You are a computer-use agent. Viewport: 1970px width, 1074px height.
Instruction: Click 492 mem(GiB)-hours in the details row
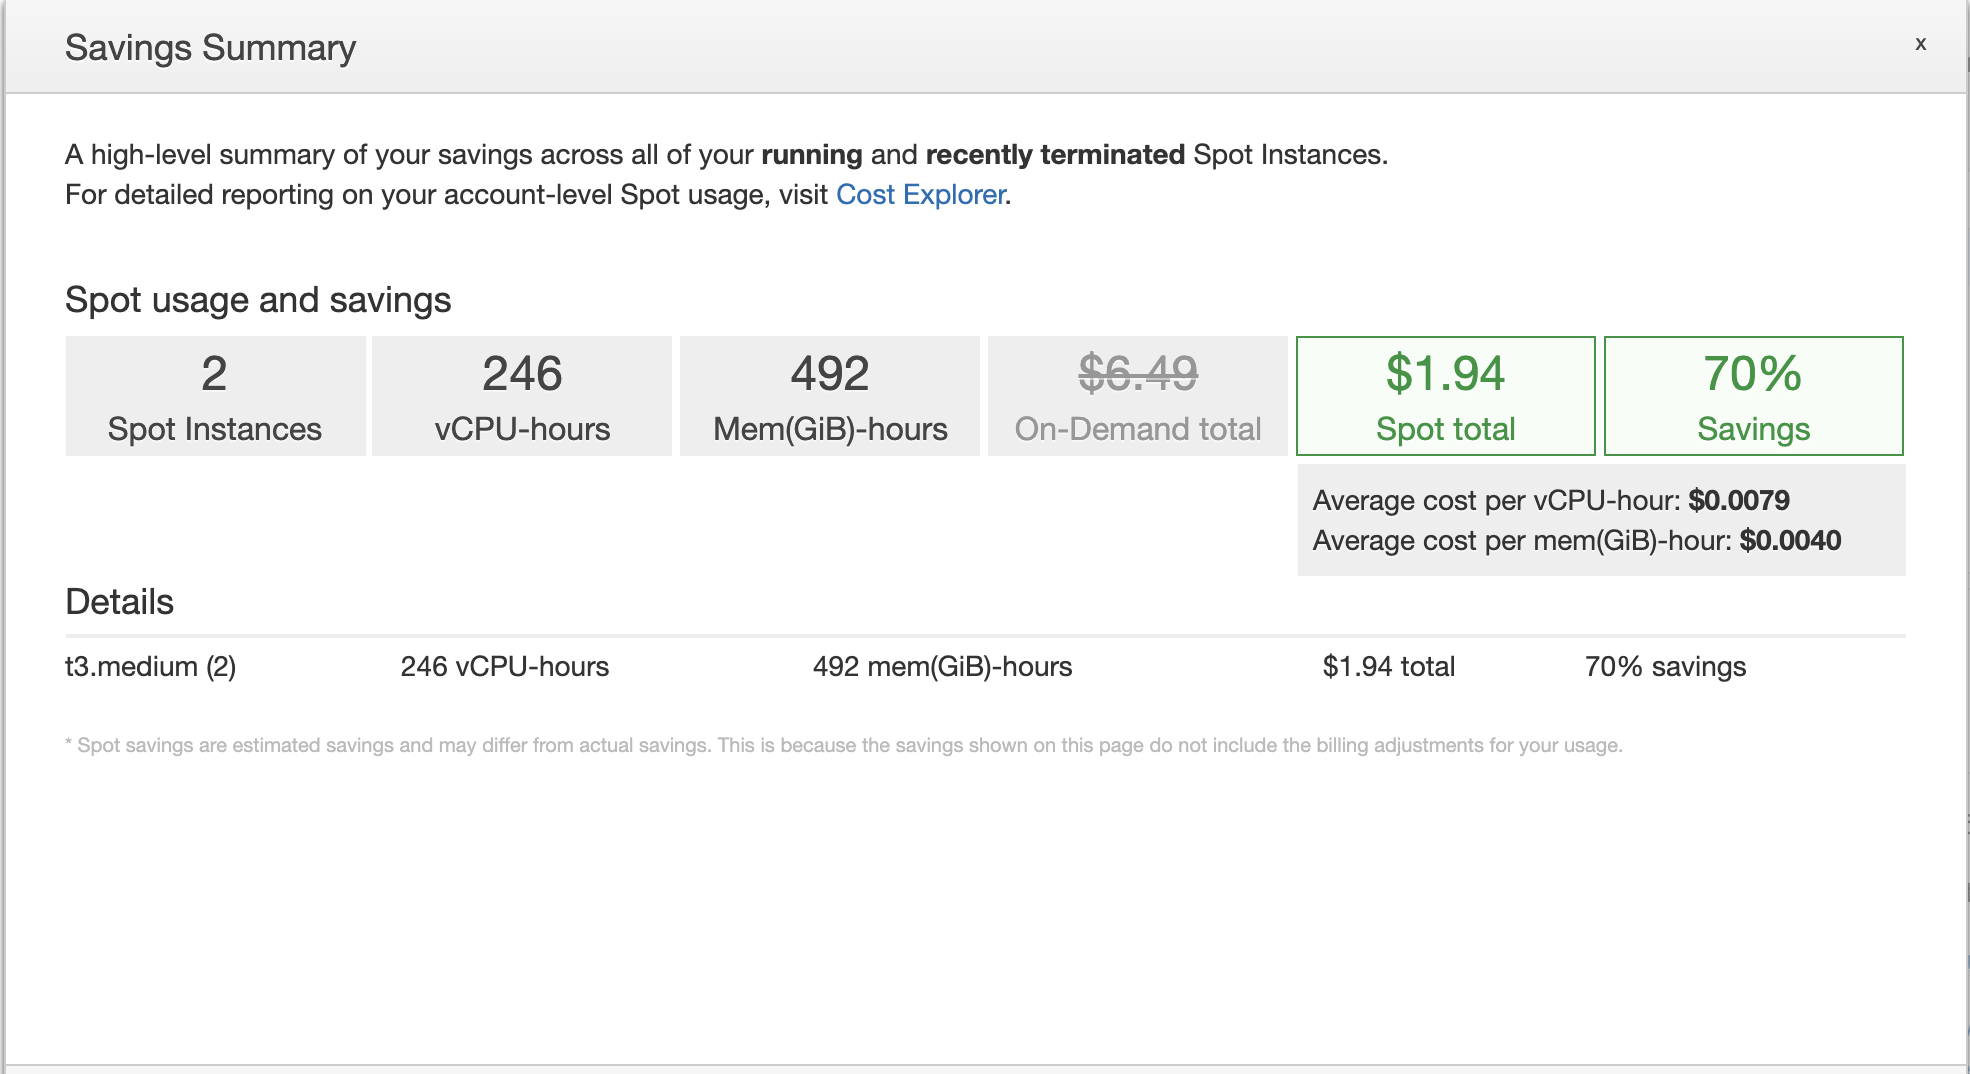pos(942,667)
